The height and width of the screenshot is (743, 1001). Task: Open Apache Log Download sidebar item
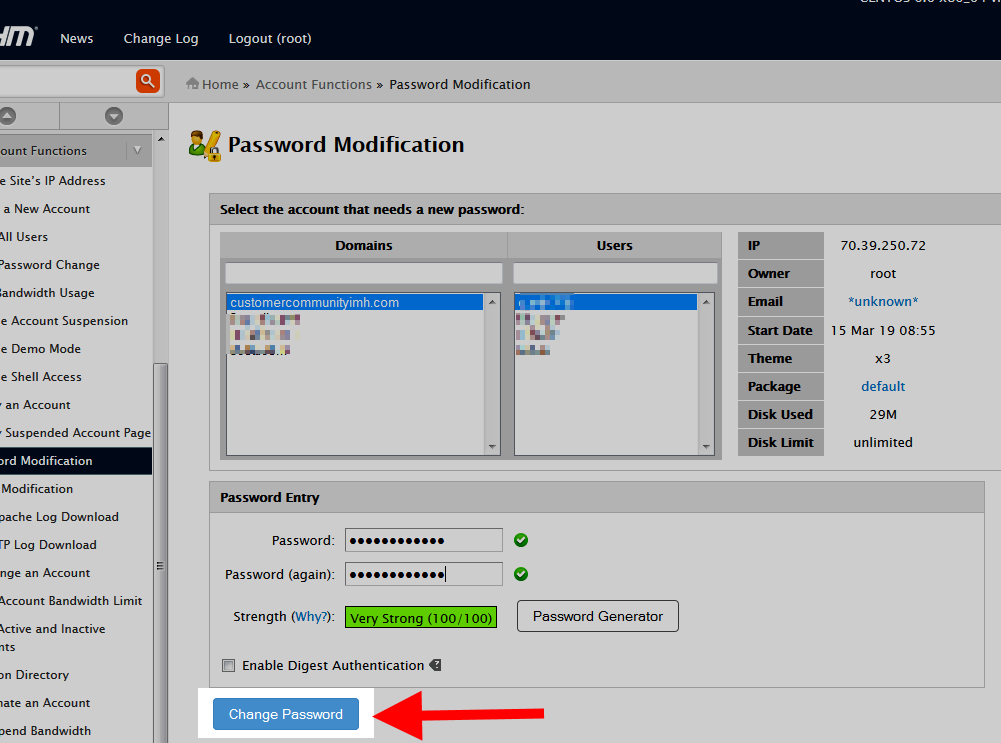click(59, 516)
